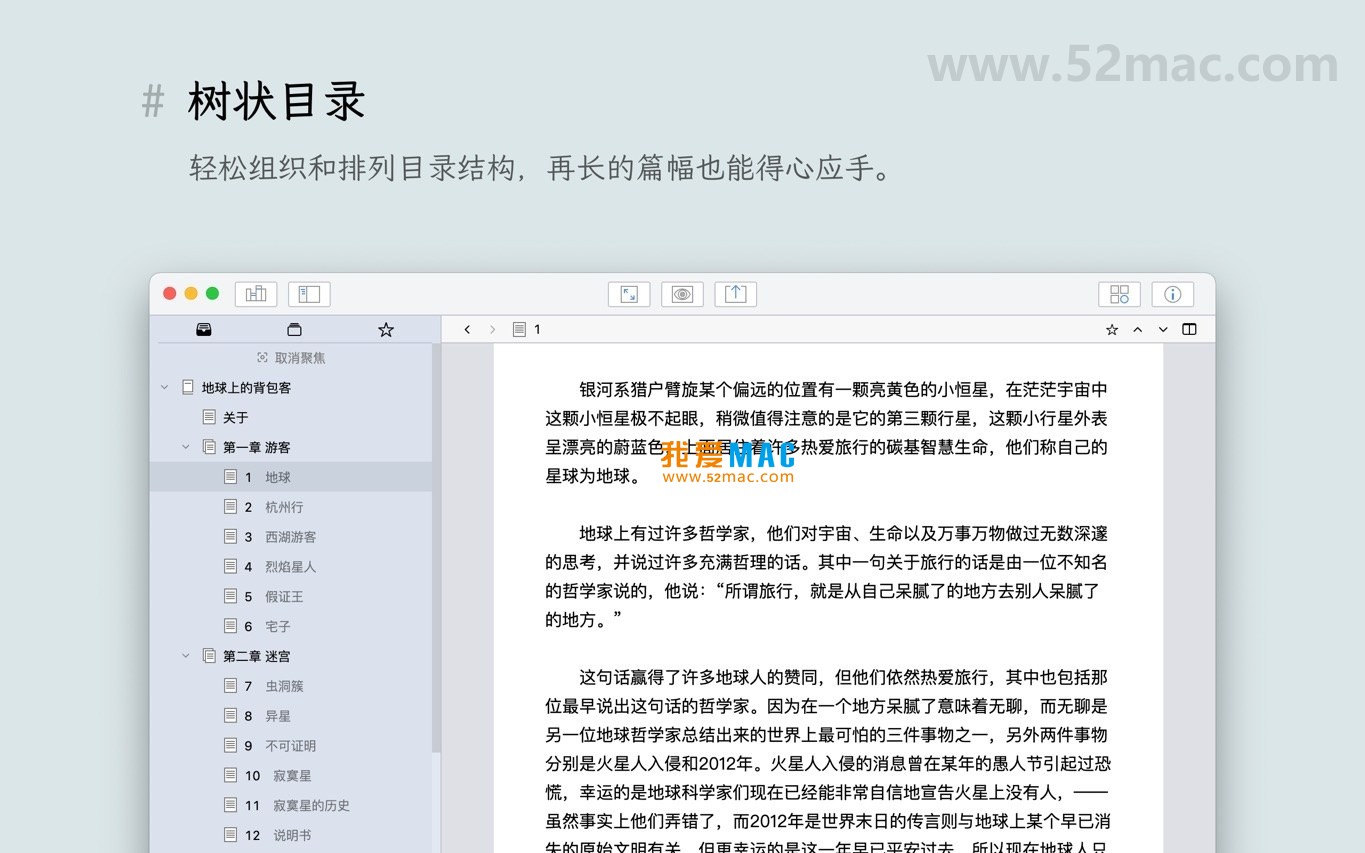Open the library statistics icon in the toolbar

255,293
